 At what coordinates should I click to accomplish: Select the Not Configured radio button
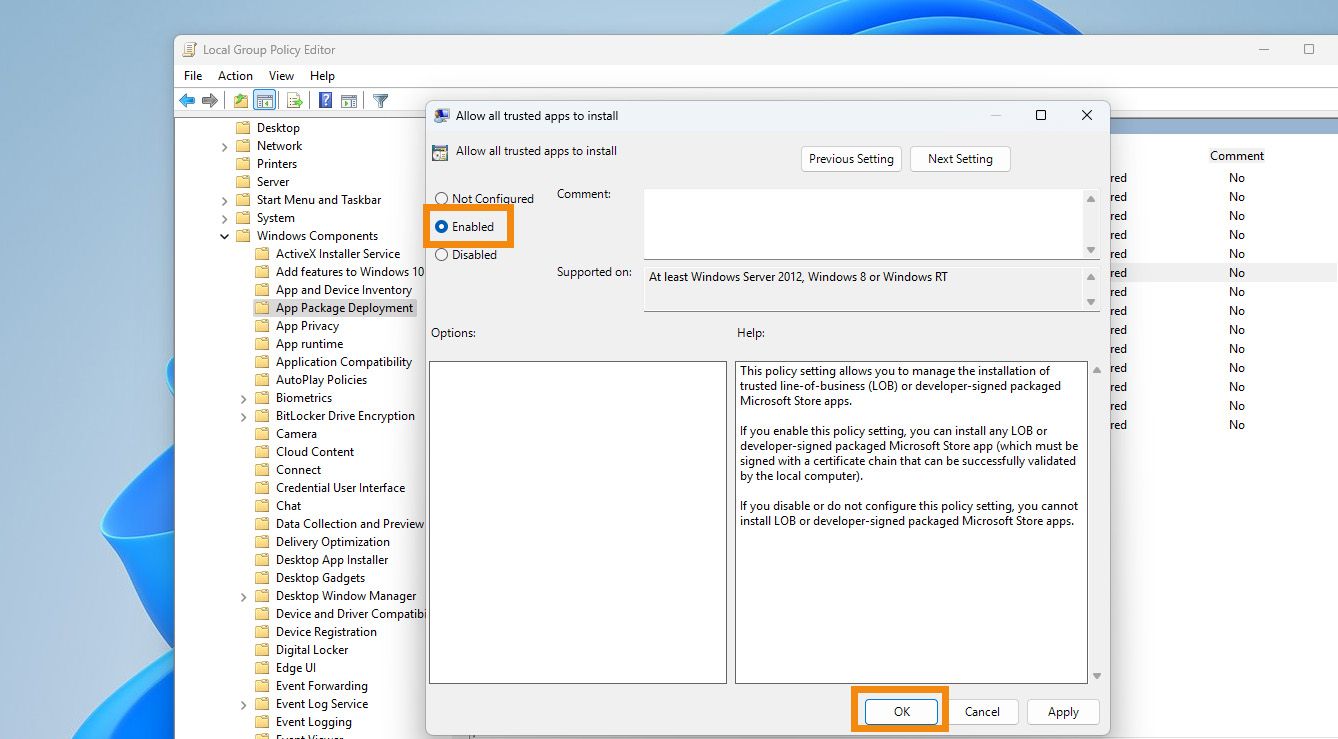pos(441,199)
